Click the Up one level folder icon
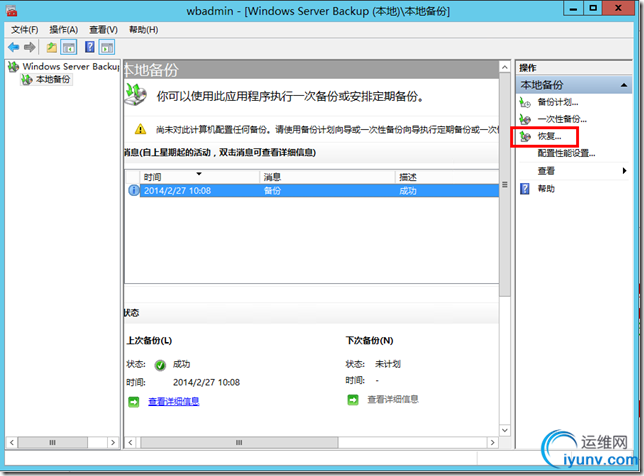644x476 pixels. (51, 48)
